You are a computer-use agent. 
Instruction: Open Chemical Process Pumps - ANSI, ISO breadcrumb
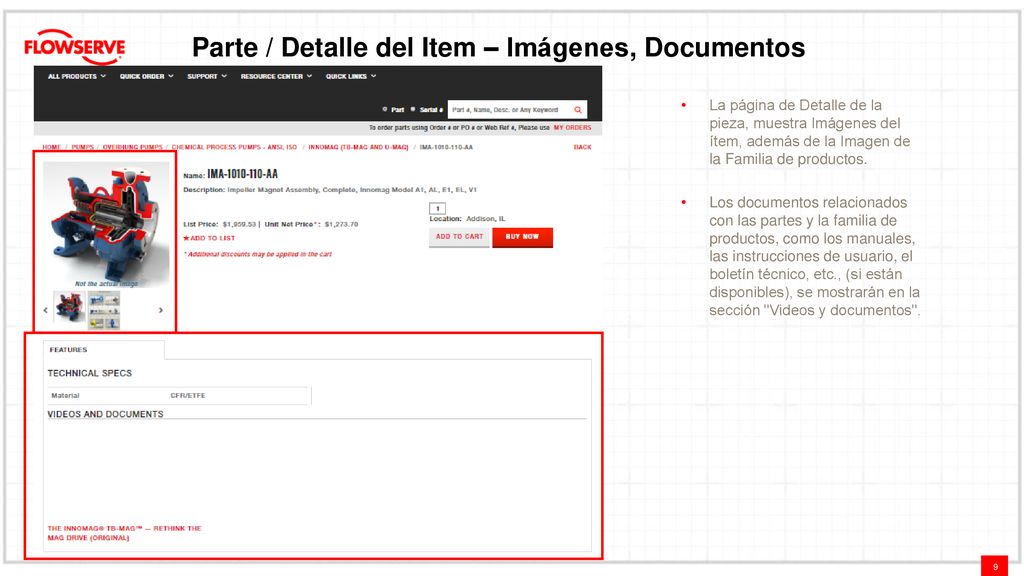coord(234,148)
